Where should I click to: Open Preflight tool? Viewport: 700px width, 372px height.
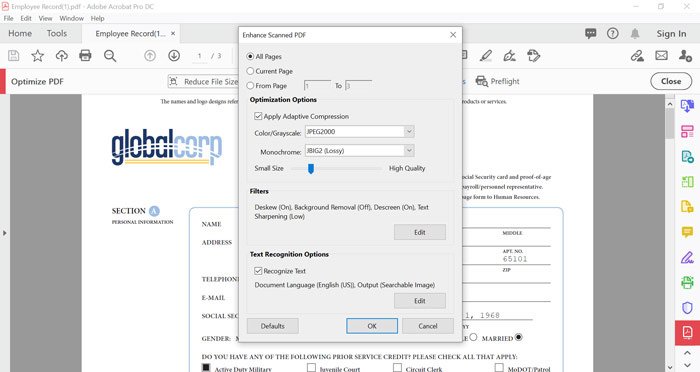click(x=497, y=81)
